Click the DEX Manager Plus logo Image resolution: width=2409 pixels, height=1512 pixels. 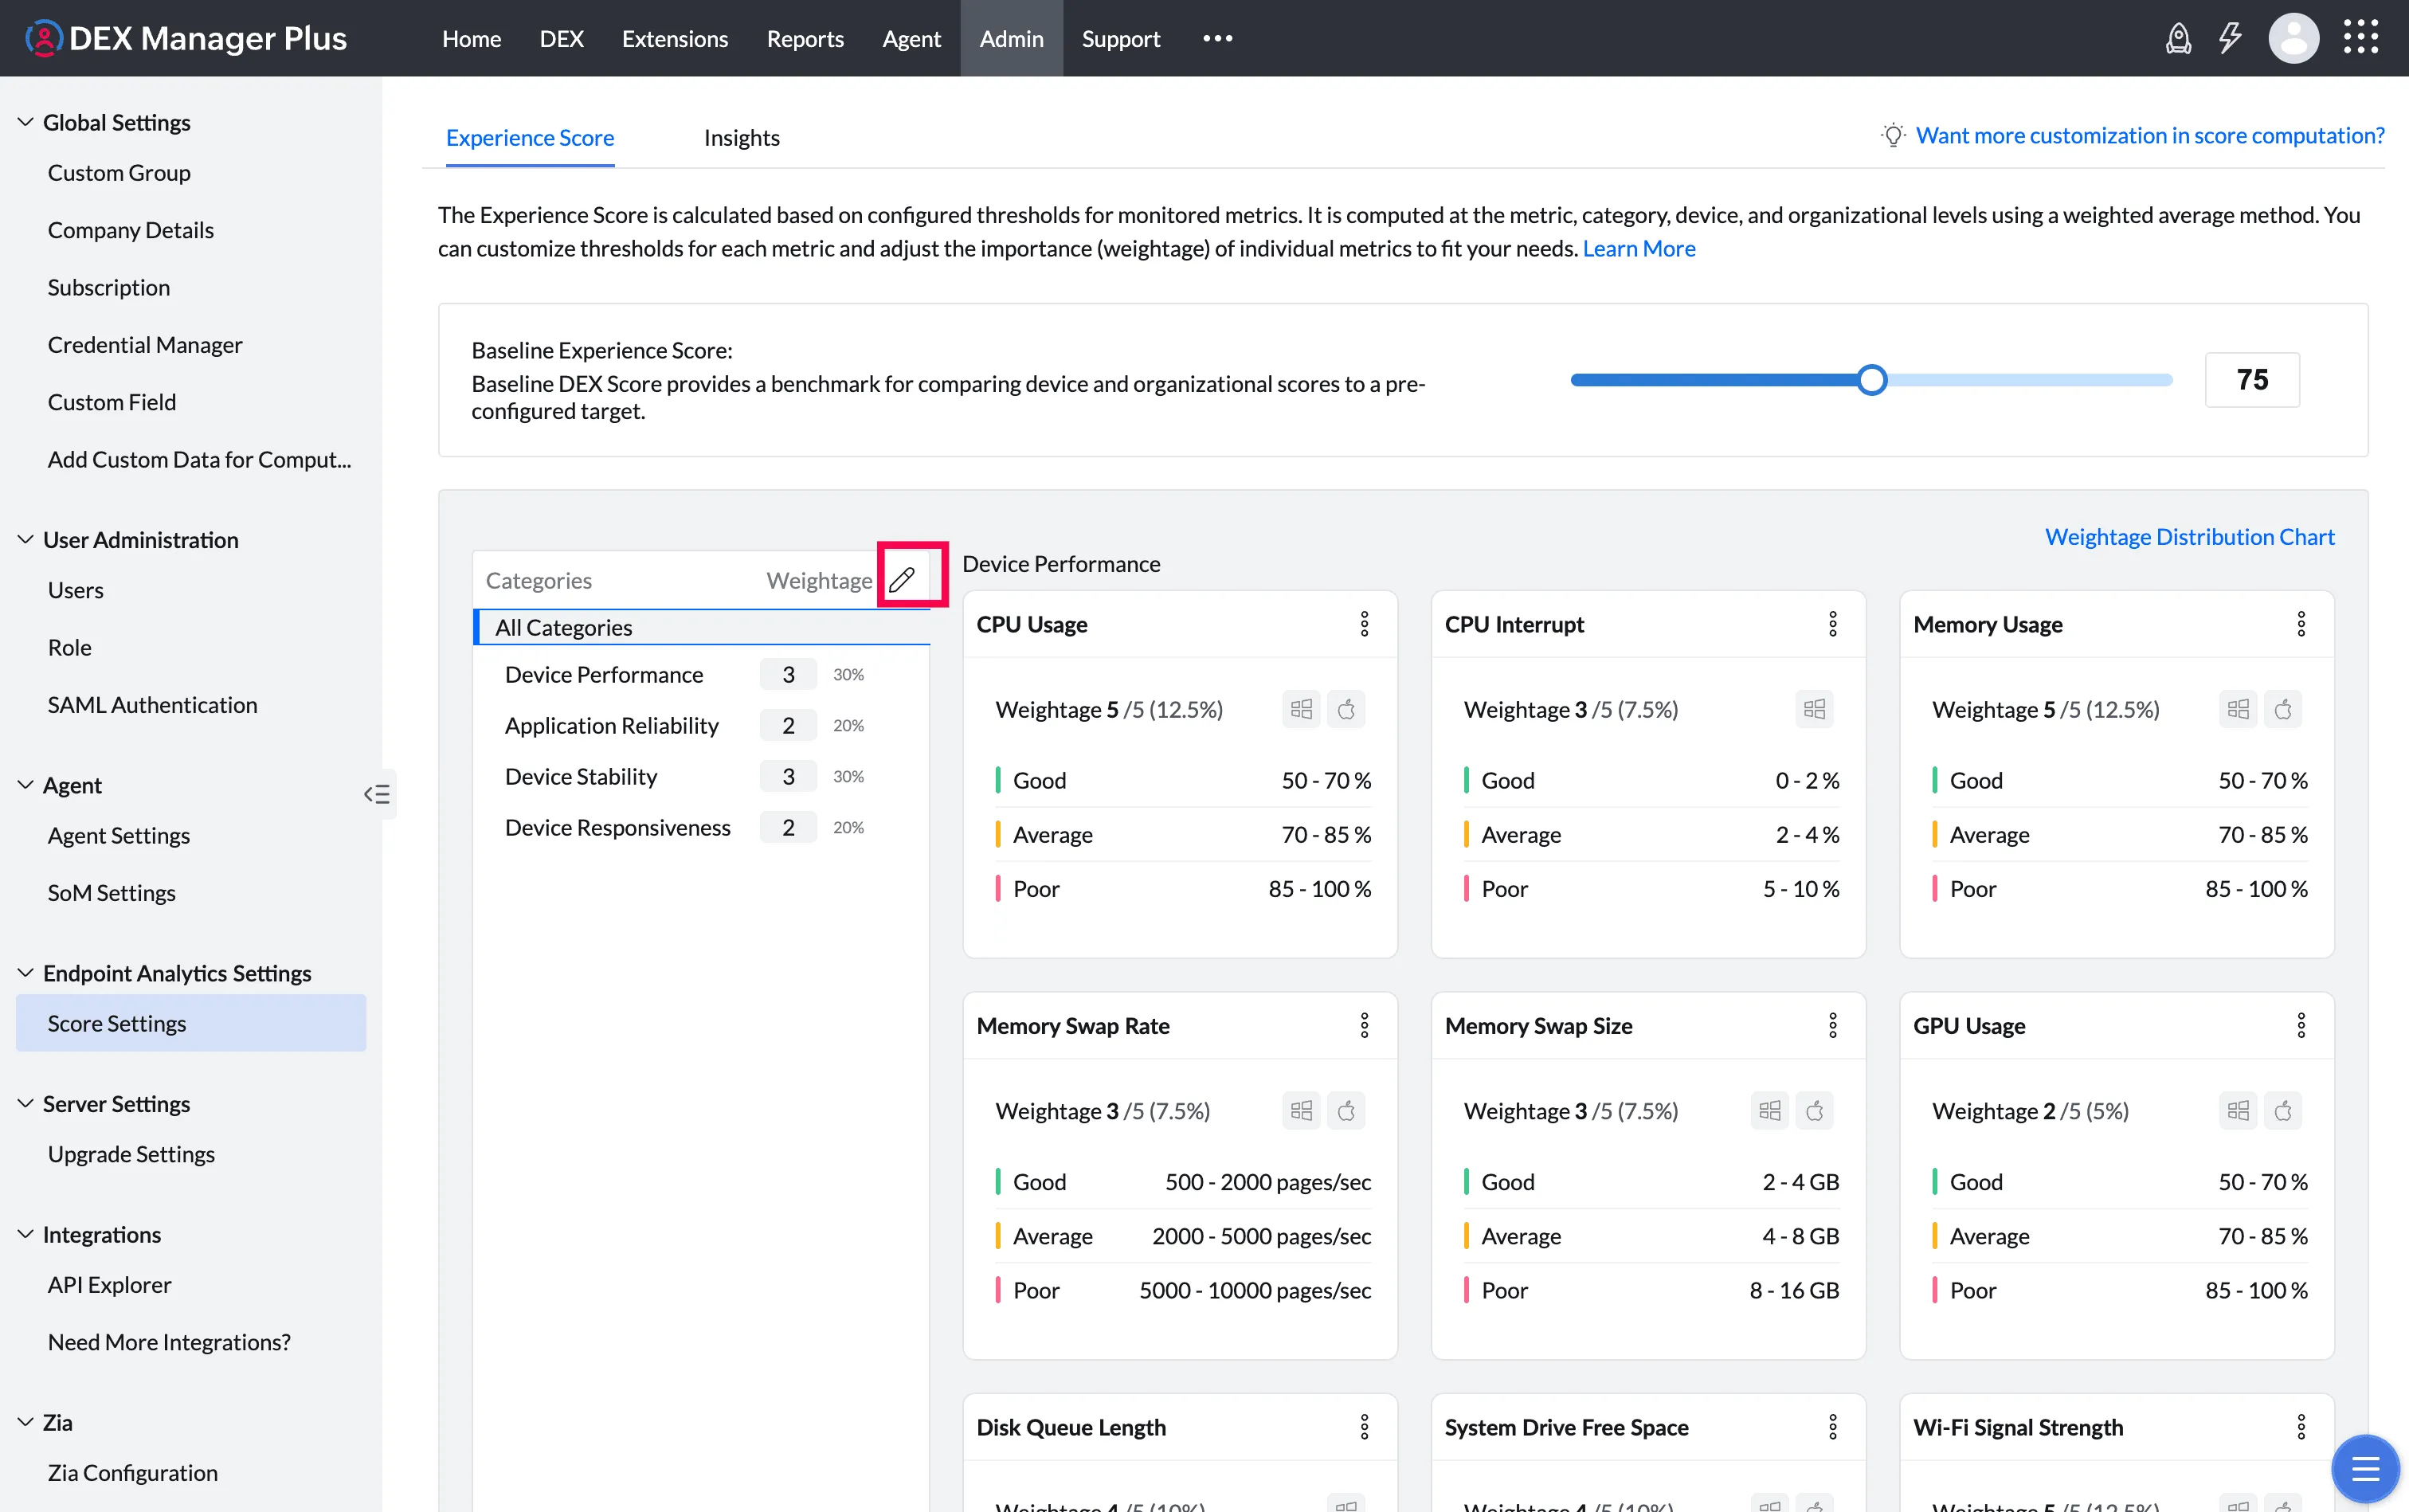185,38
